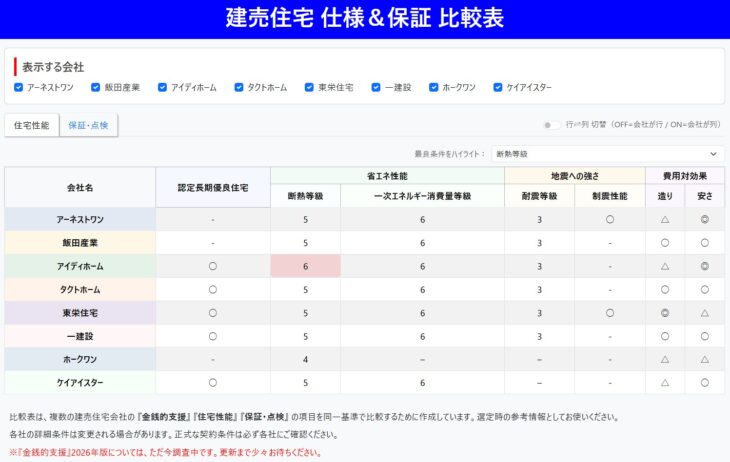Toggle the ケイアイスター checkbox
This screenshot has height=462, width=730.
pyautogui.click(x=497, y=87)
